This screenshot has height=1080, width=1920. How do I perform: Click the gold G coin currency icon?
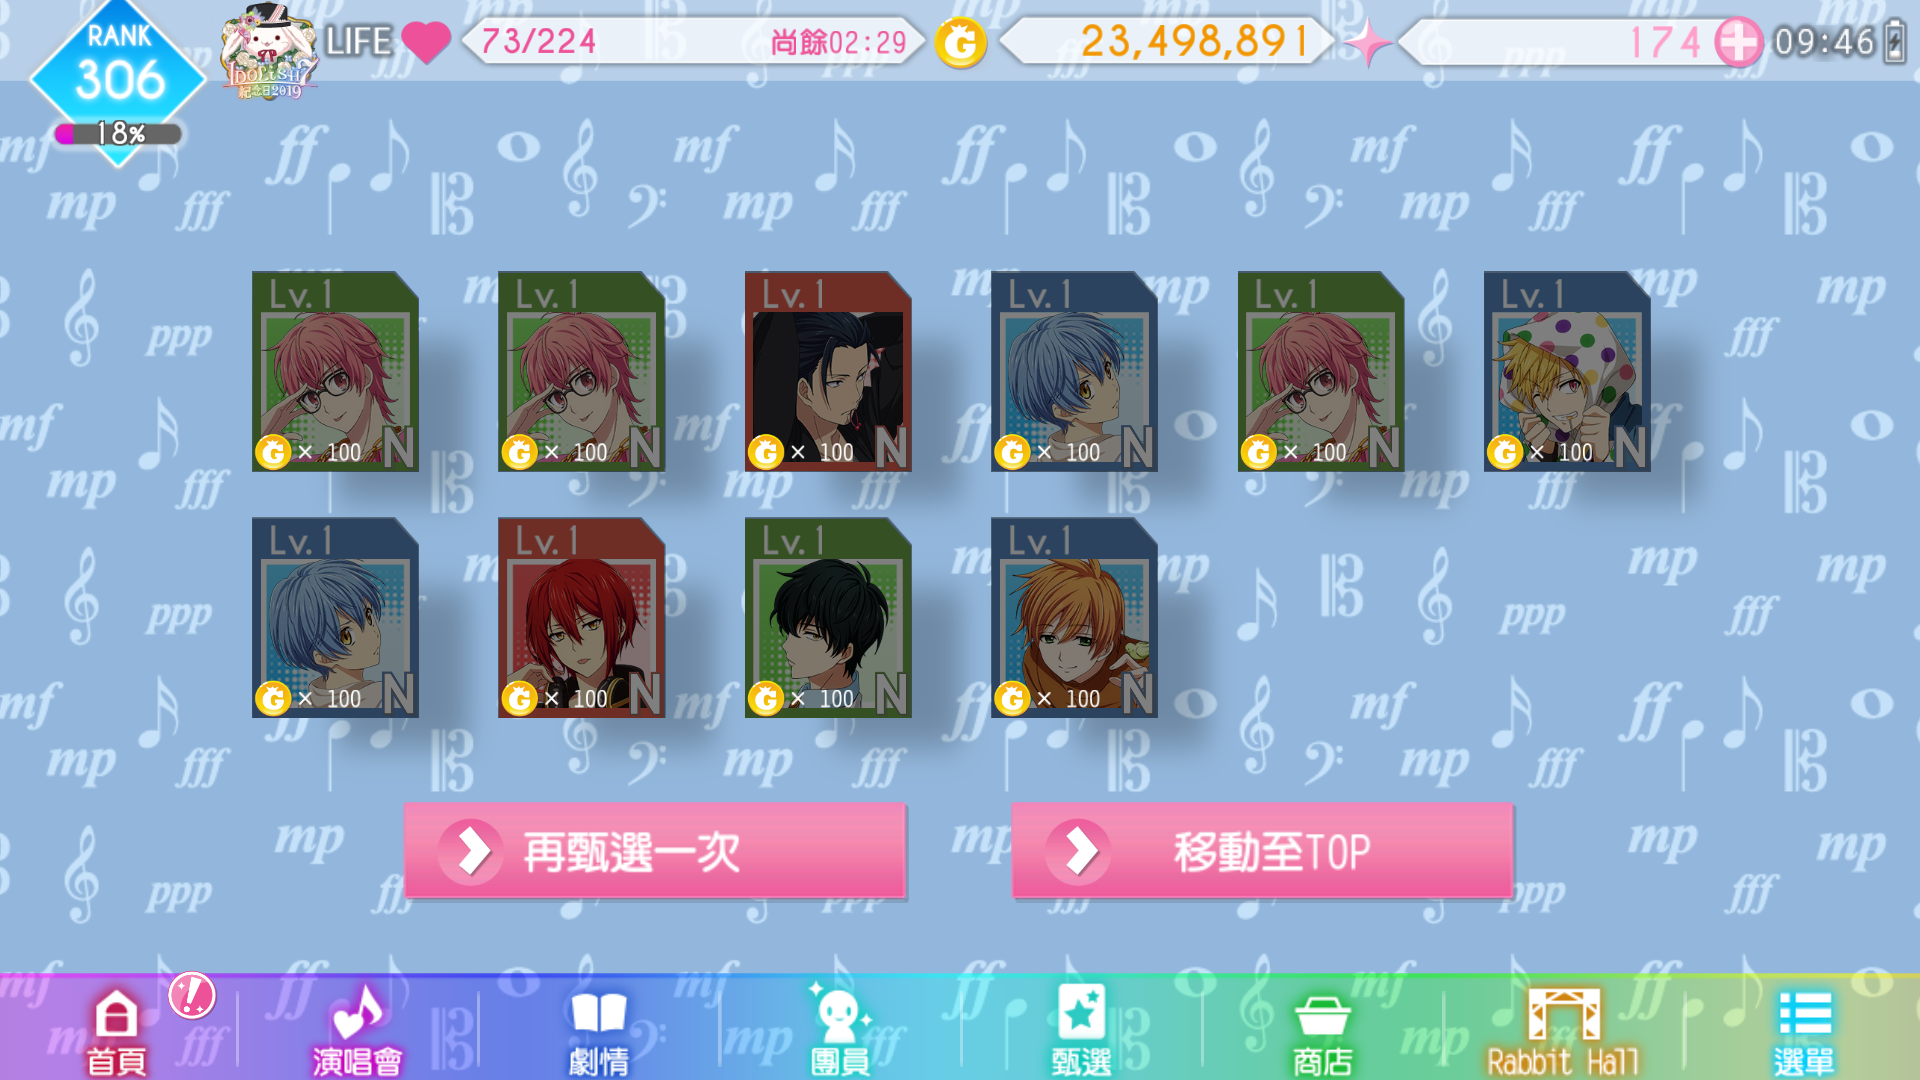pos(961,43)
